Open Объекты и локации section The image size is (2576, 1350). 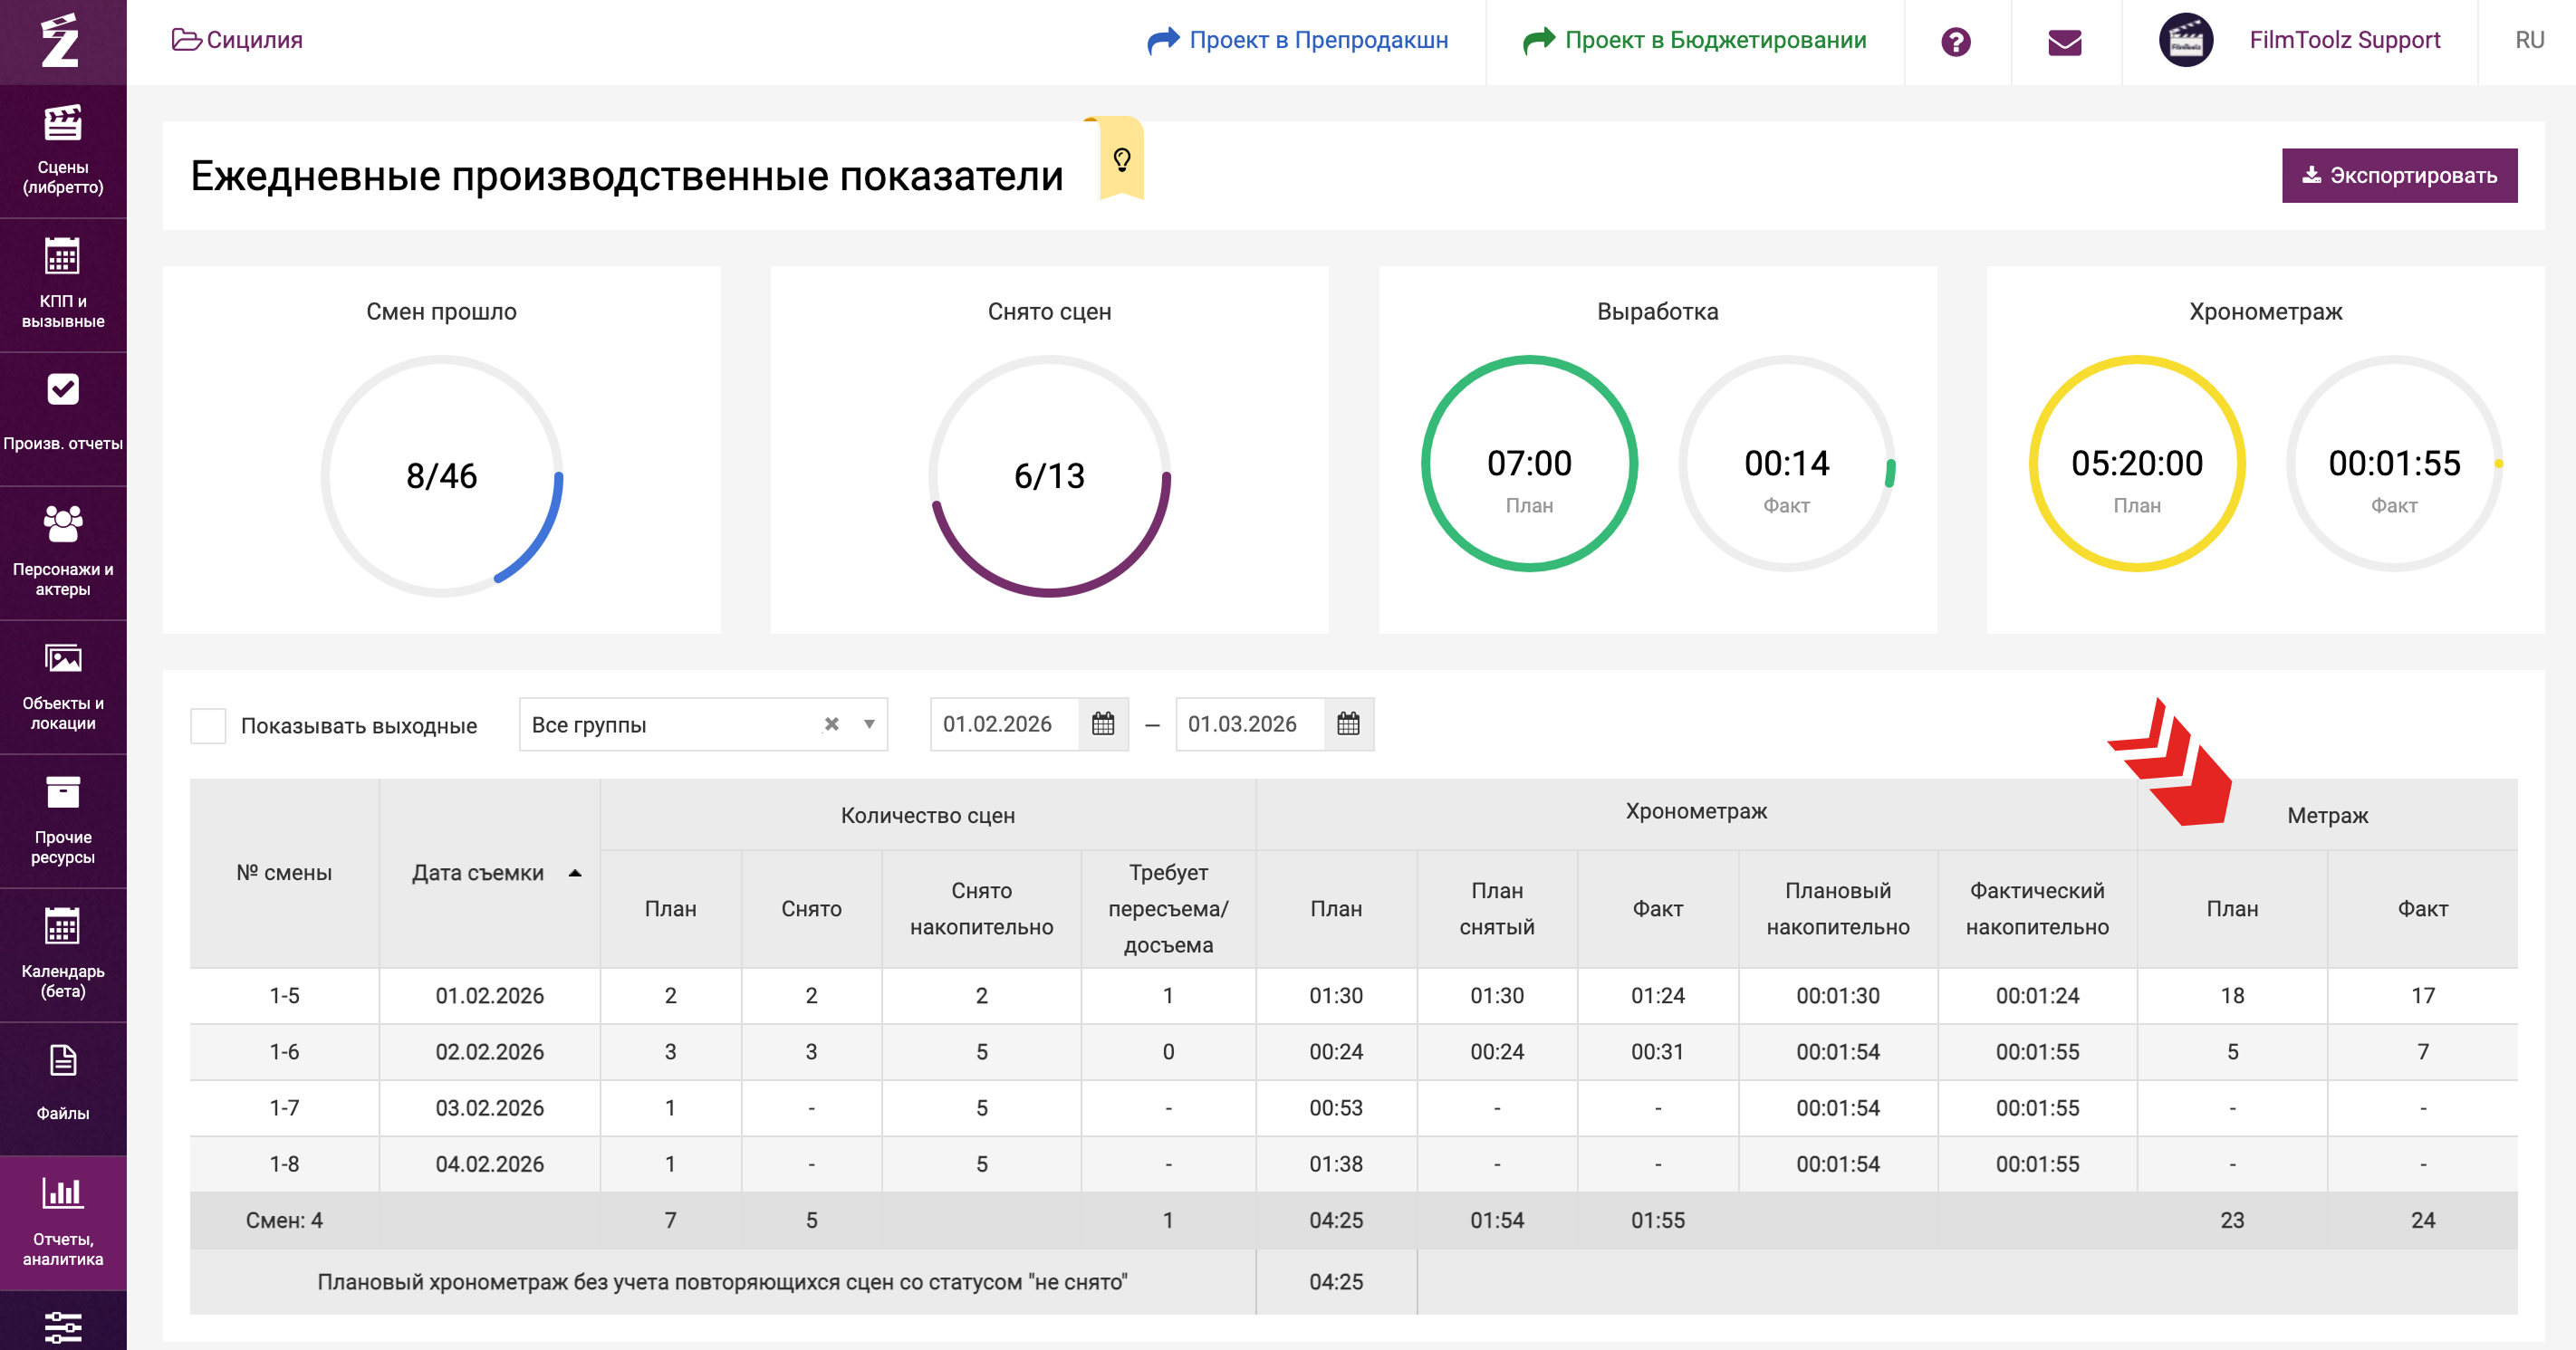[x=62, y=686]
